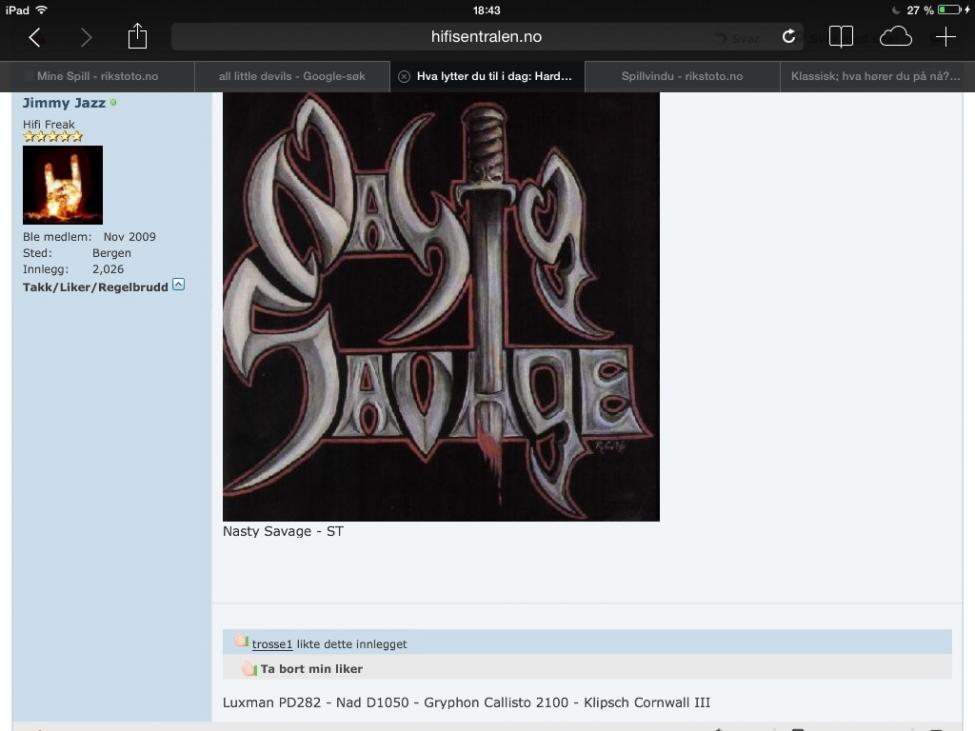The height and width of the screenshot is (731, 975).
Task: Switch to 'Mine Spill - rikstoto.no' tab
Action: (x=98, y=76)
